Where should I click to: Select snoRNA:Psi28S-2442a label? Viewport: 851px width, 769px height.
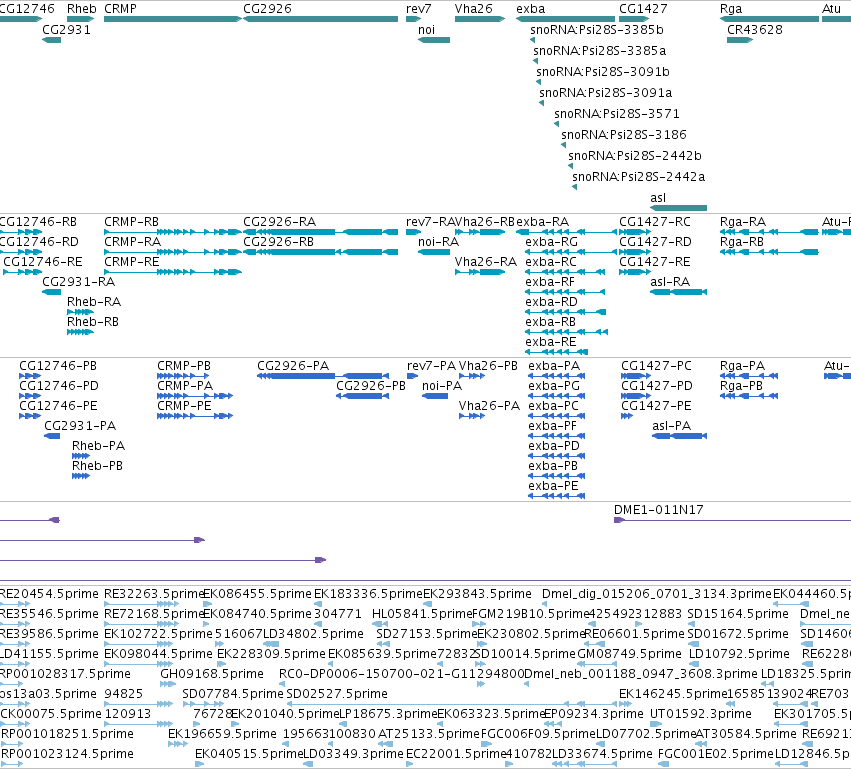pos(638,177)
